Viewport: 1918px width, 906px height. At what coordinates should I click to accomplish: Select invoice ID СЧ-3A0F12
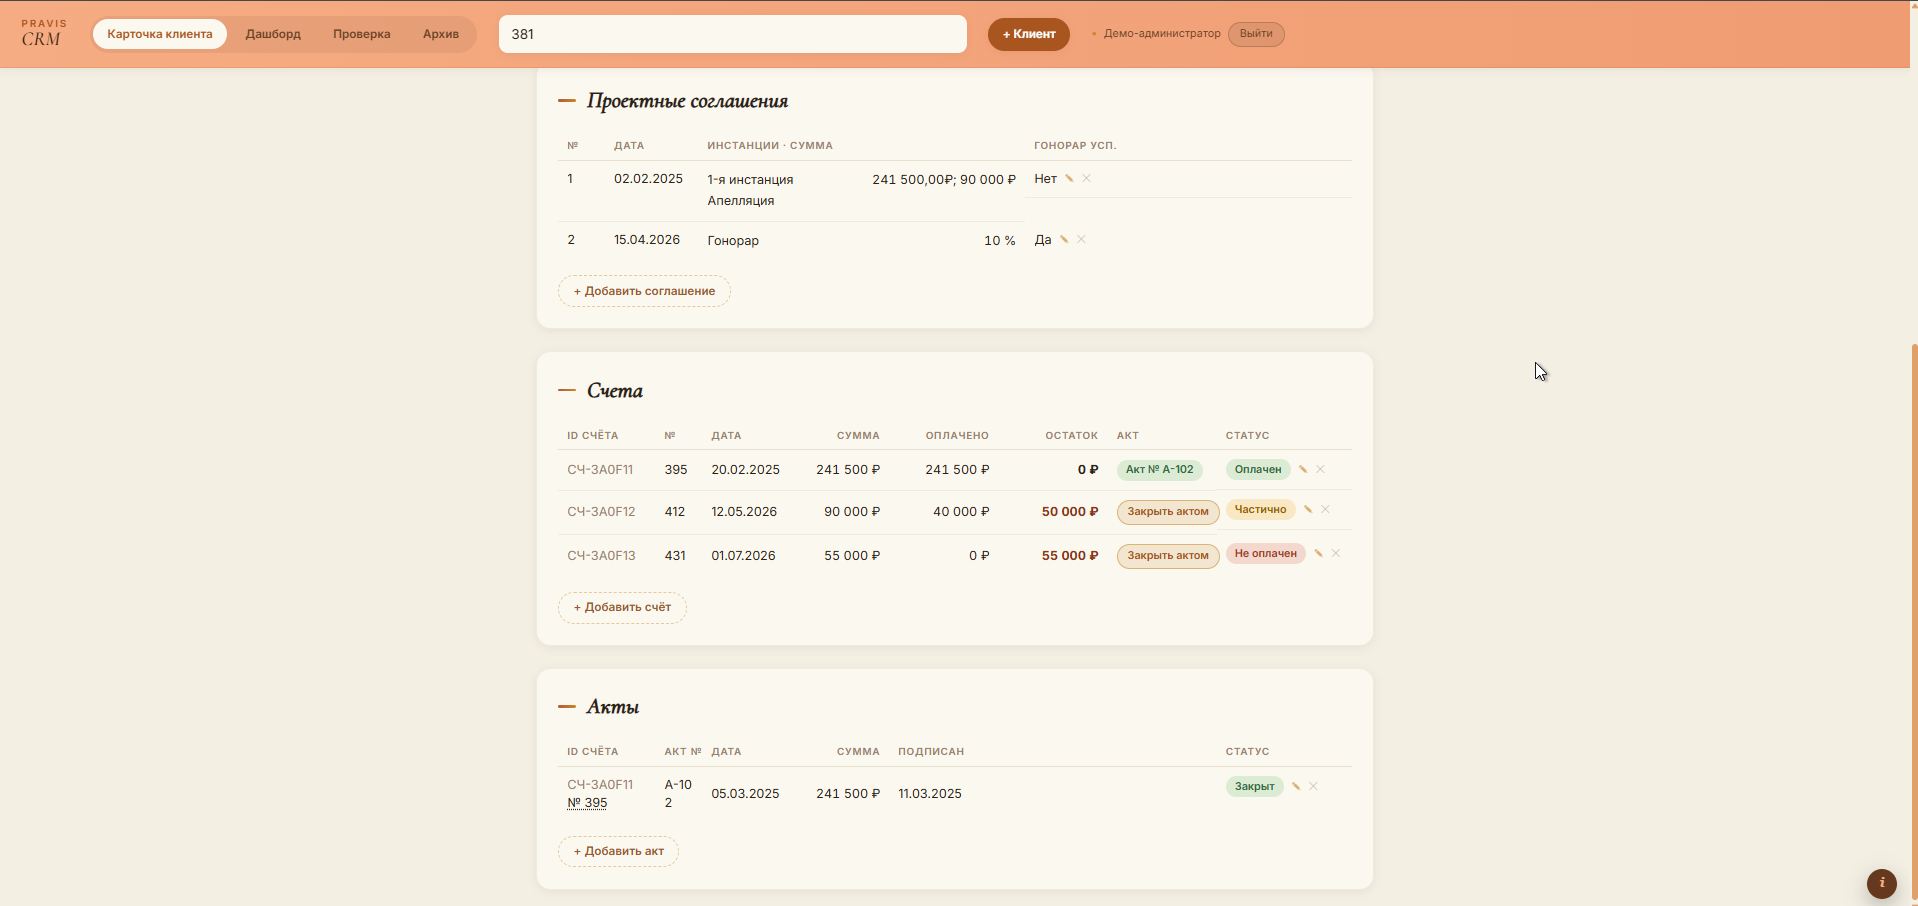click(x=601, y=512)
